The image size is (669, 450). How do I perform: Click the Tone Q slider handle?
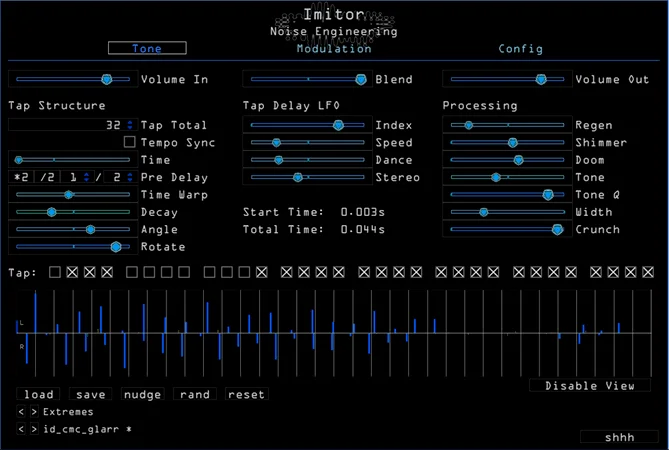click(x=548, y=195)
